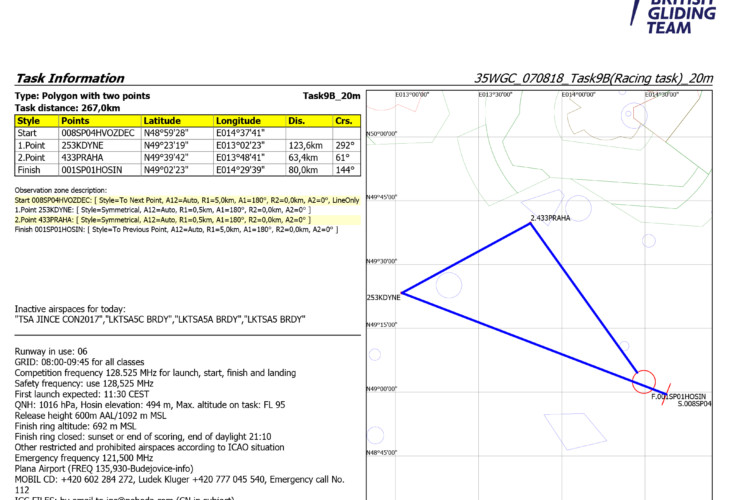730x500 pixels.
Task: Click the British Gliding Team logo
Action: (681, 15)
